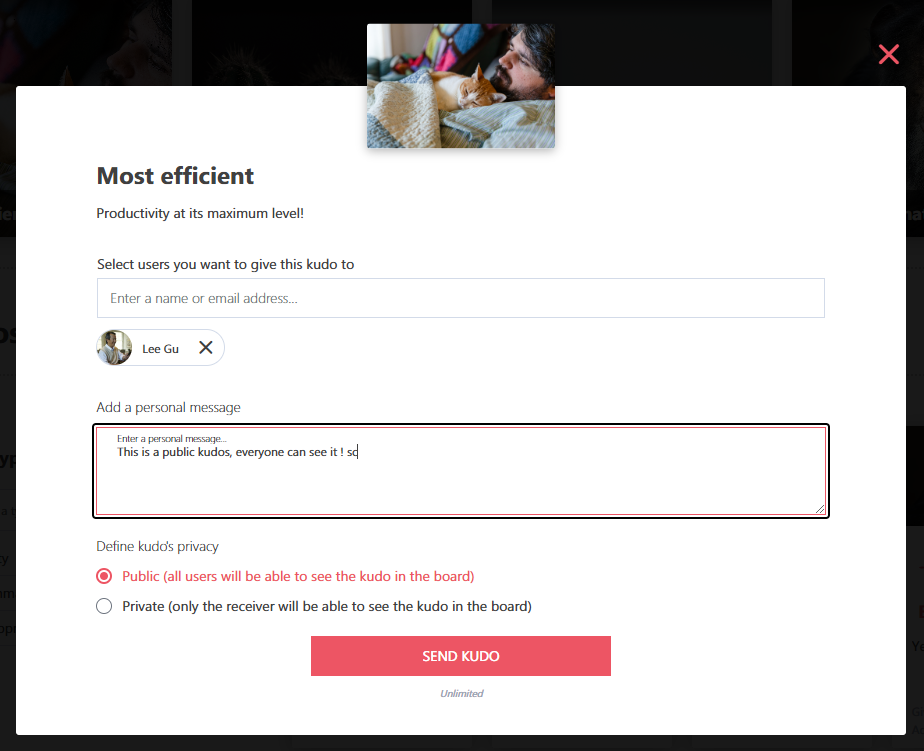Click the cat photo kudo thumbnail

(x=461, y=86)
